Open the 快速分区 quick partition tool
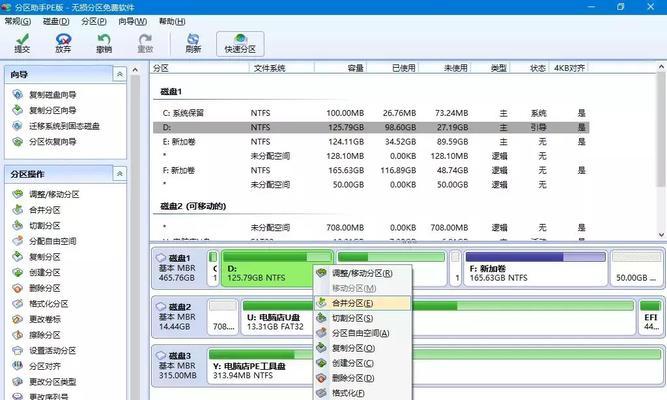Viewport: 667px width, 400px height. tap(240, 44)
